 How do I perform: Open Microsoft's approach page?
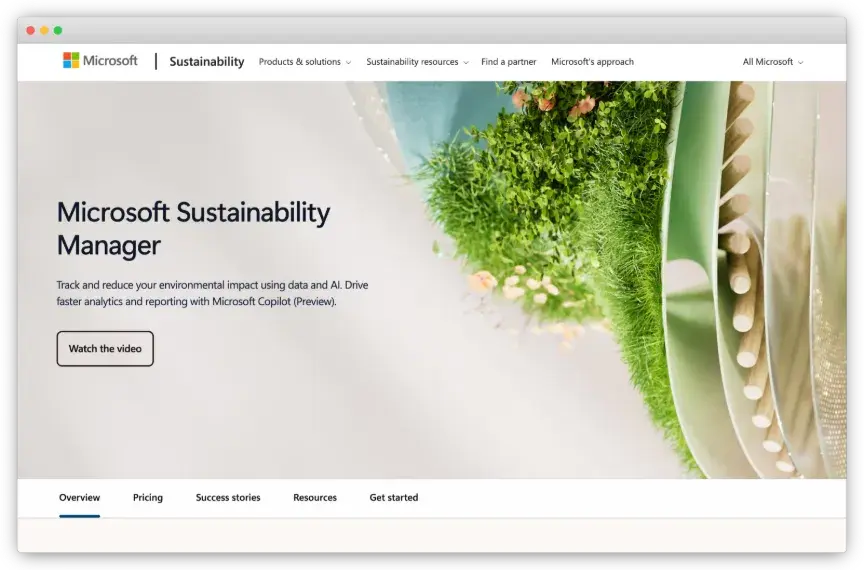click(x=592, y=62)
